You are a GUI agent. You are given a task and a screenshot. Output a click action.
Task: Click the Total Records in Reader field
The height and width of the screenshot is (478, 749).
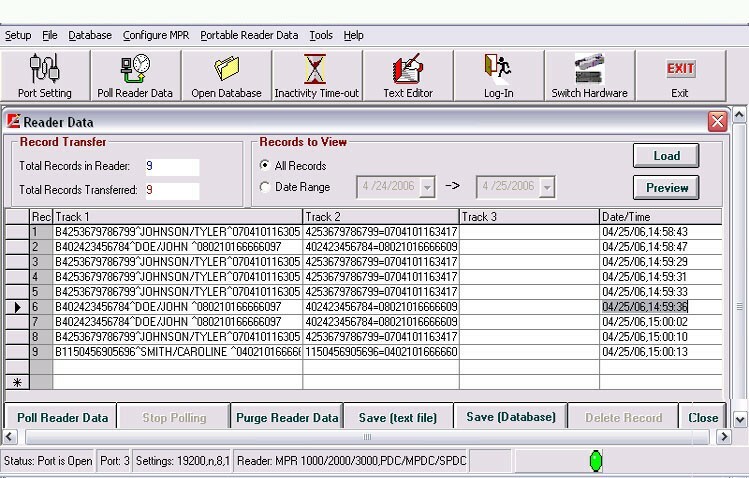(172, 166)
